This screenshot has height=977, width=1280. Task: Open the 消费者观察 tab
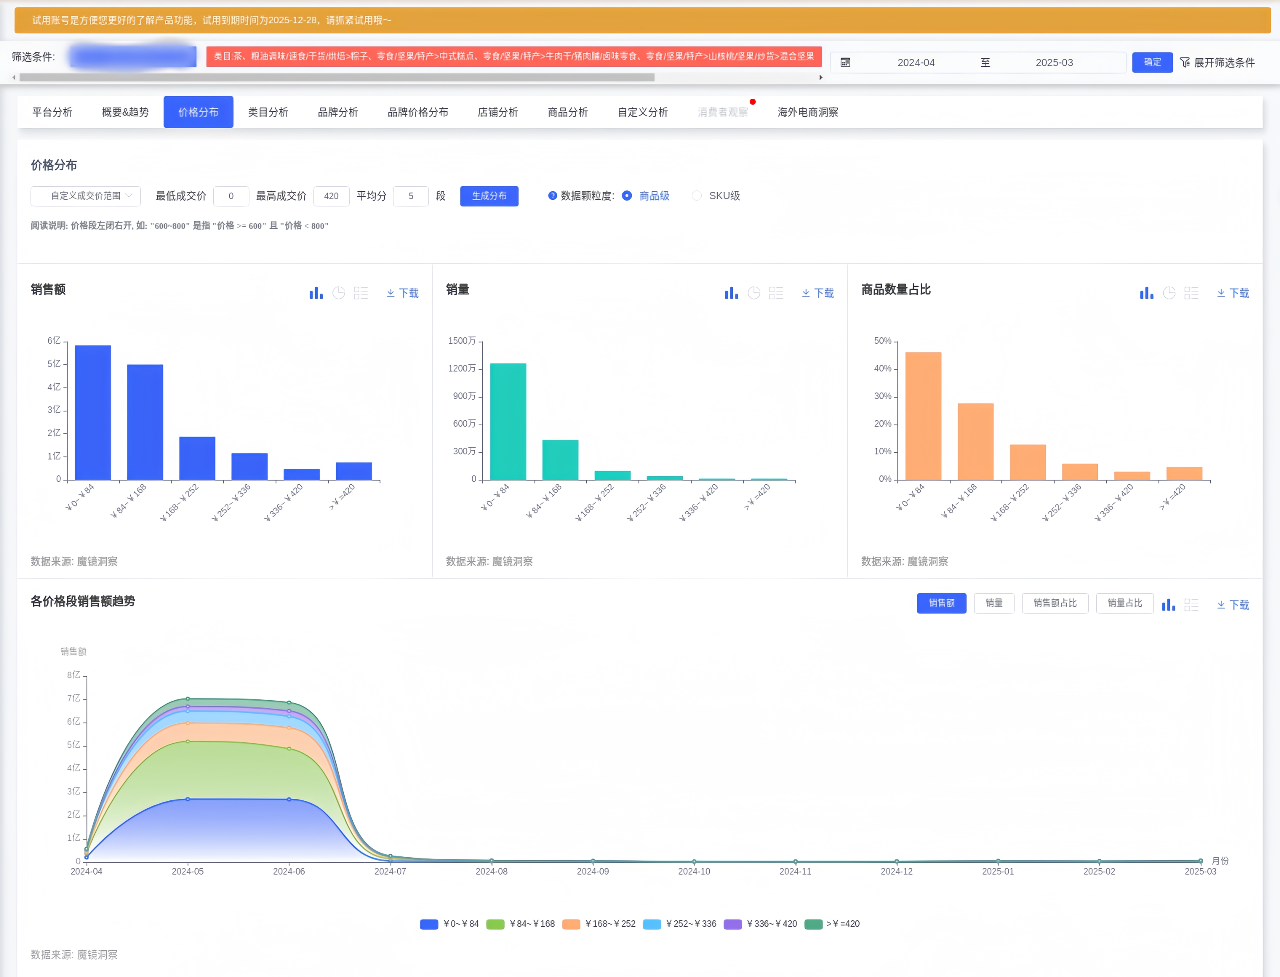pyautogui.click(x=723, y=112)
